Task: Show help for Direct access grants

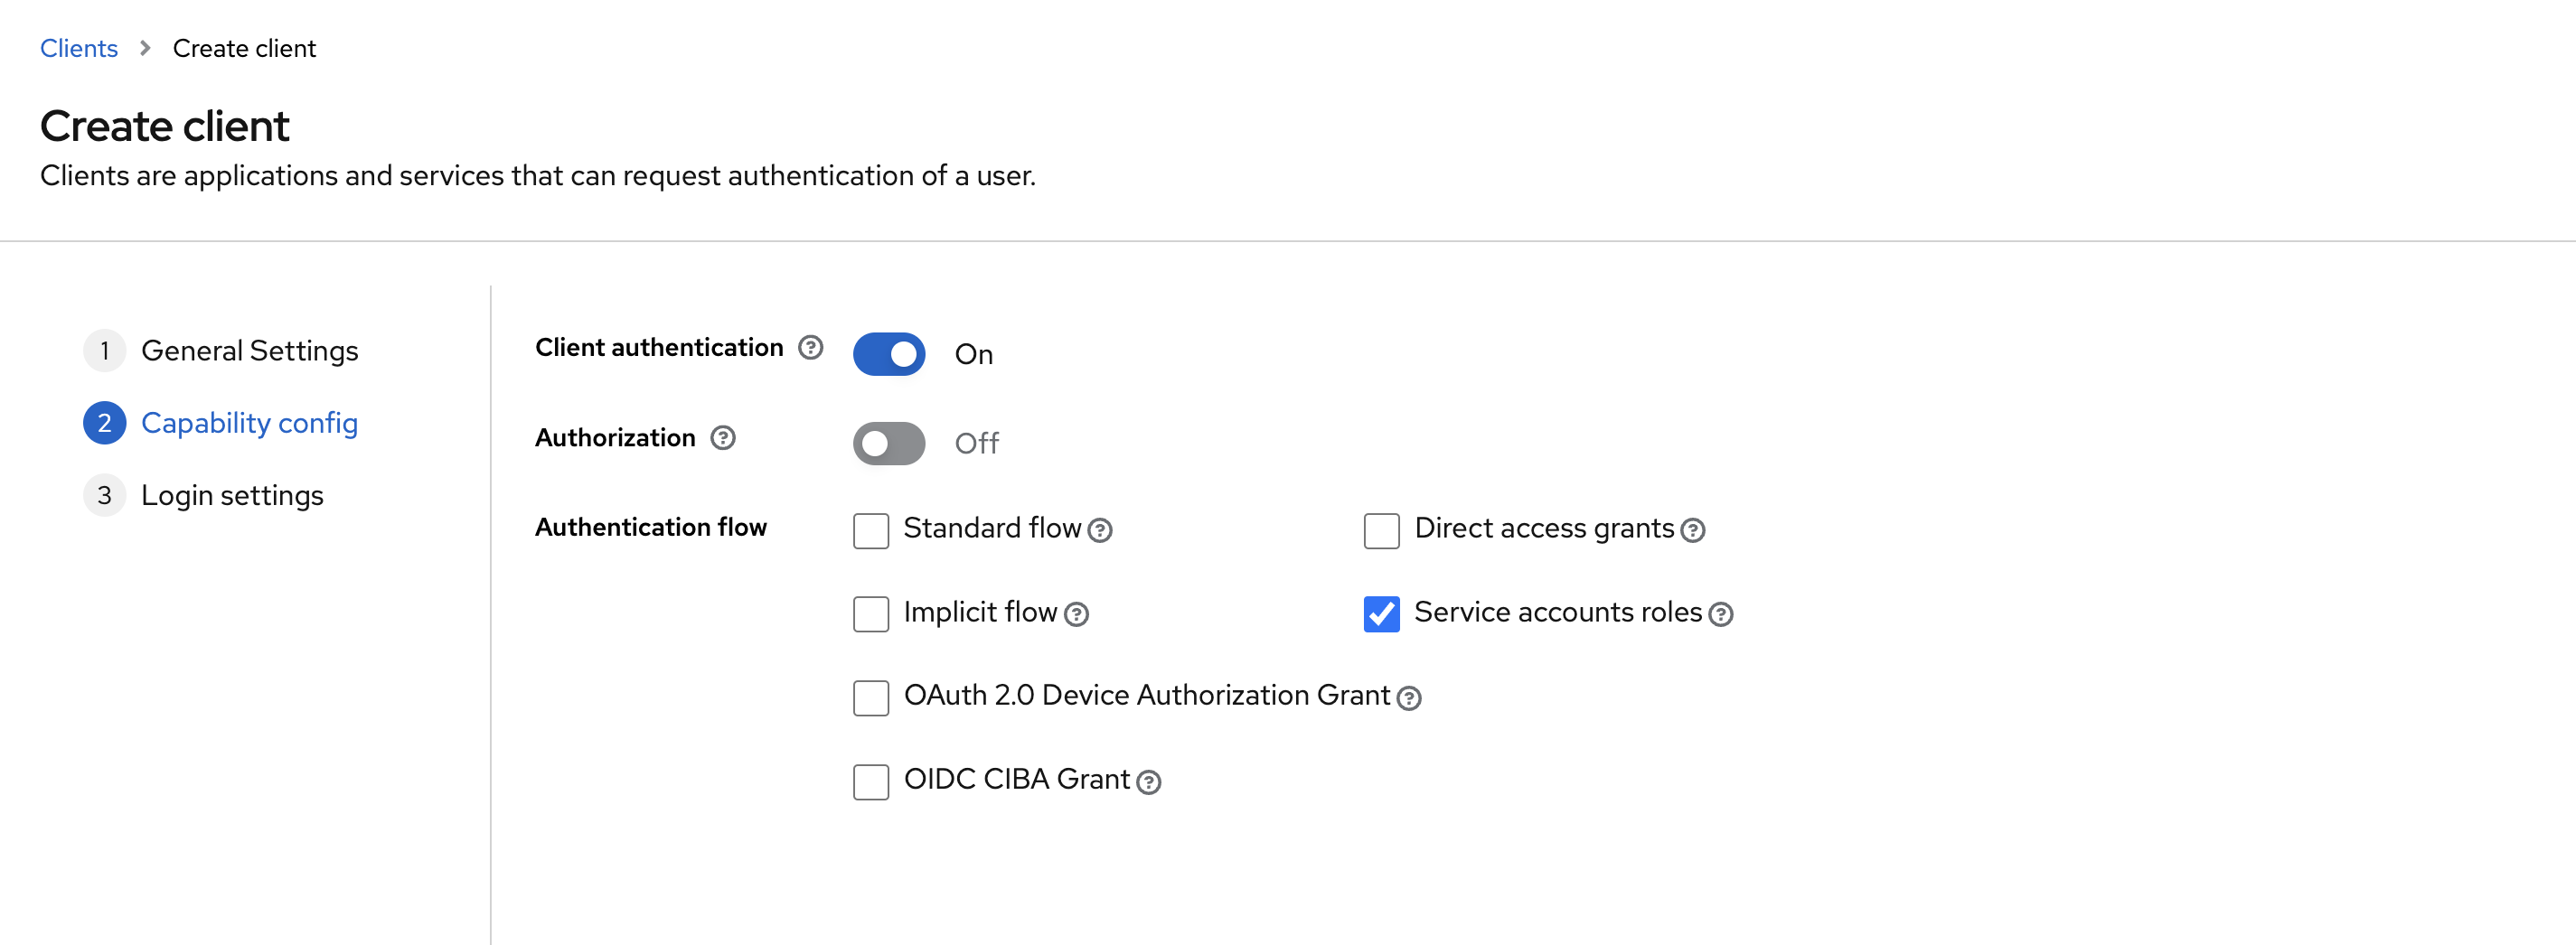Action: tap(1692, 530)
